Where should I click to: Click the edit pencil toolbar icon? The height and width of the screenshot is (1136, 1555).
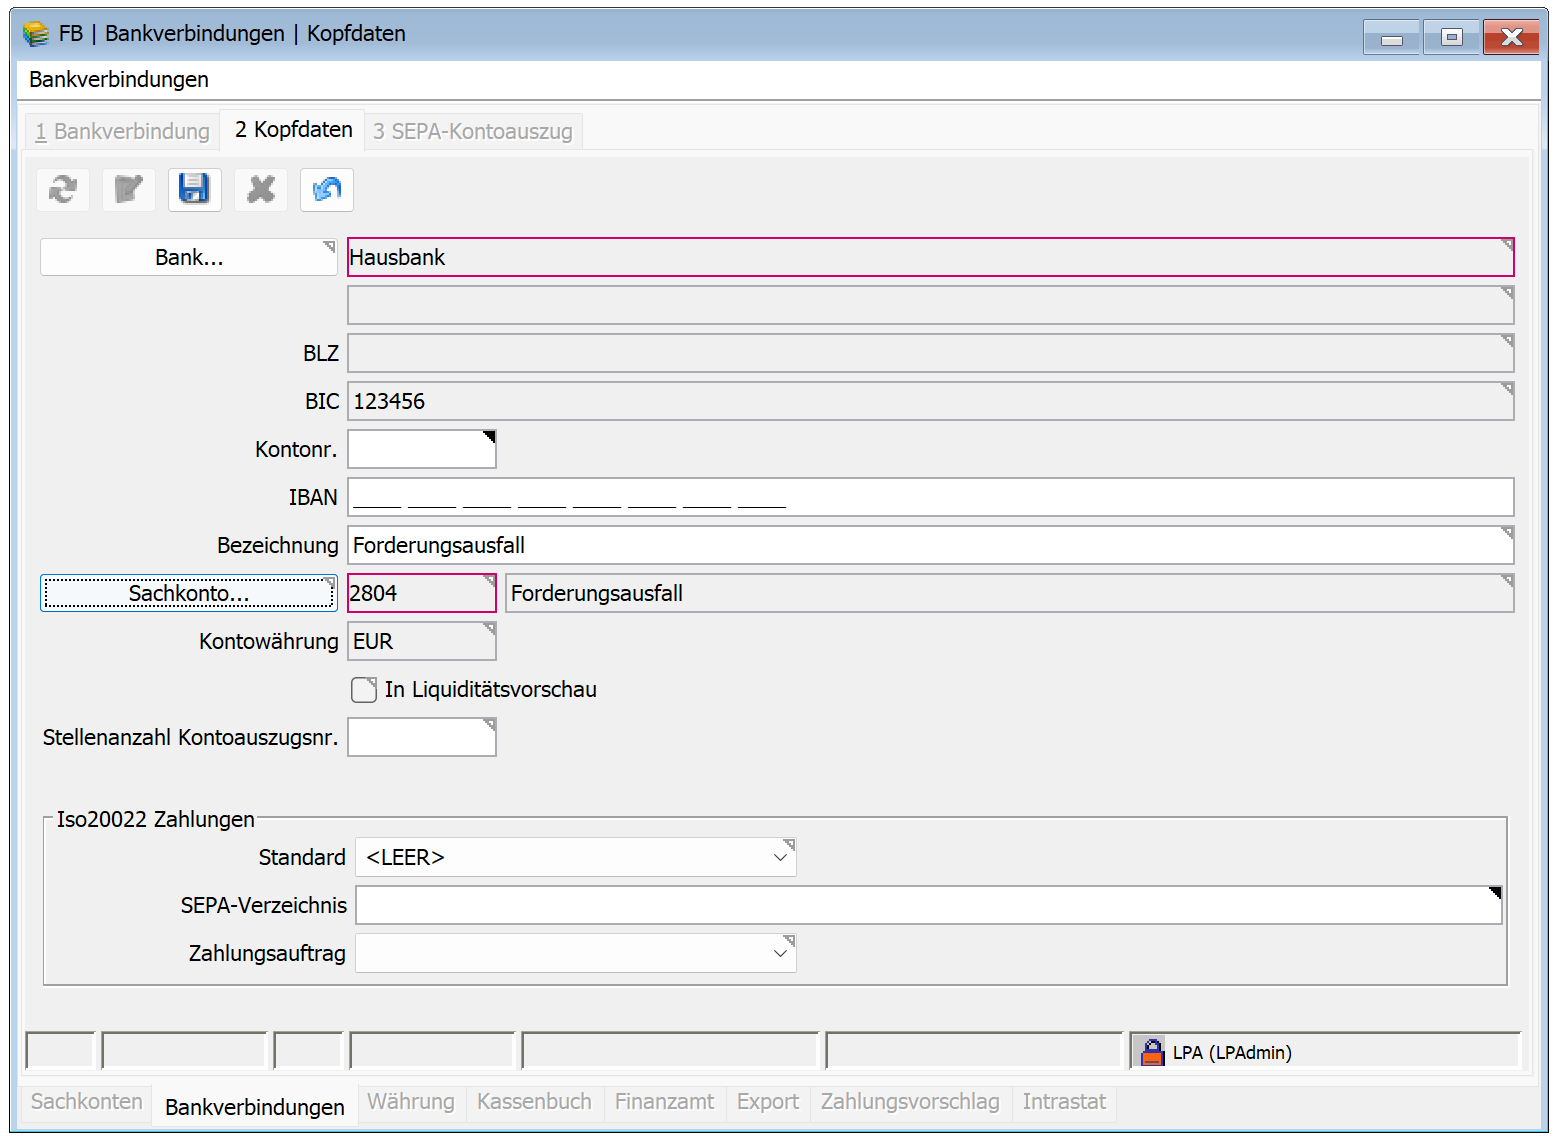click(x=129, y=190)
